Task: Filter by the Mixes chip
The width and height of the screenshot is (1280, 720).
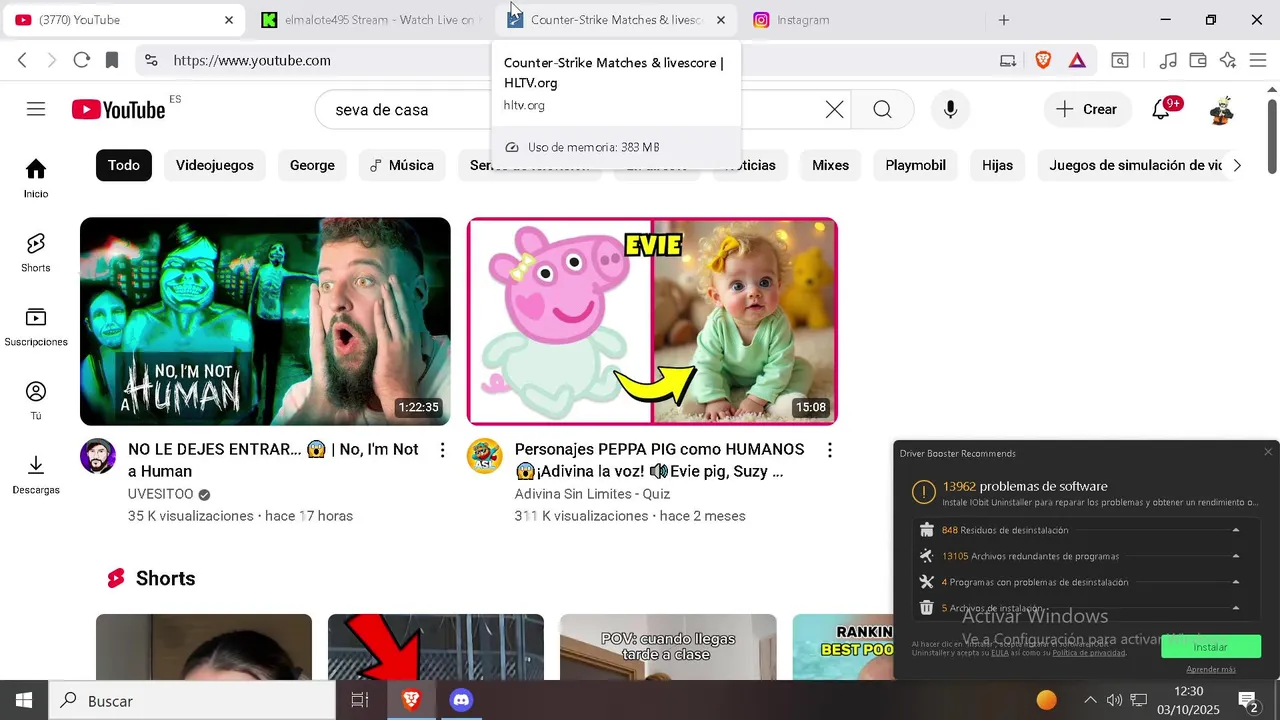Action: (x=830, y=165)
